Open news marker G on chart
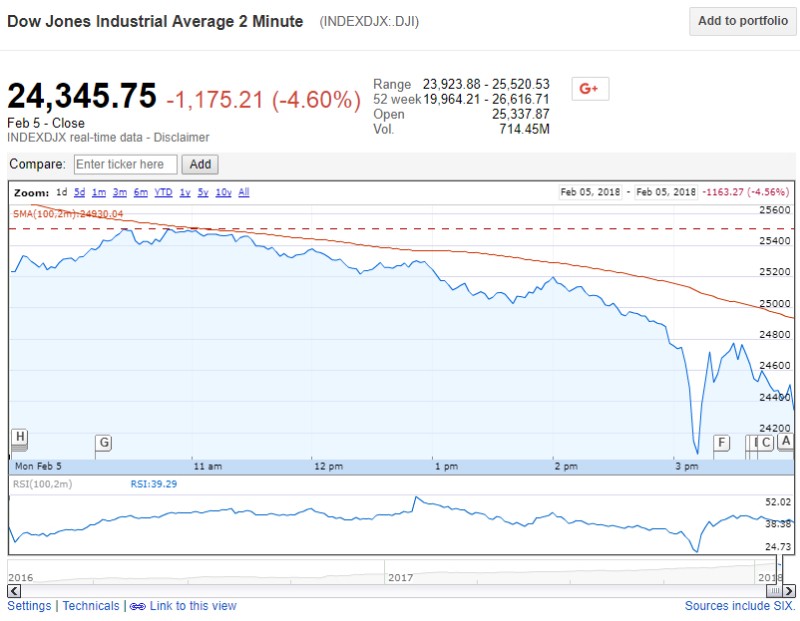800x621 pixels. [x=104, y=442]
